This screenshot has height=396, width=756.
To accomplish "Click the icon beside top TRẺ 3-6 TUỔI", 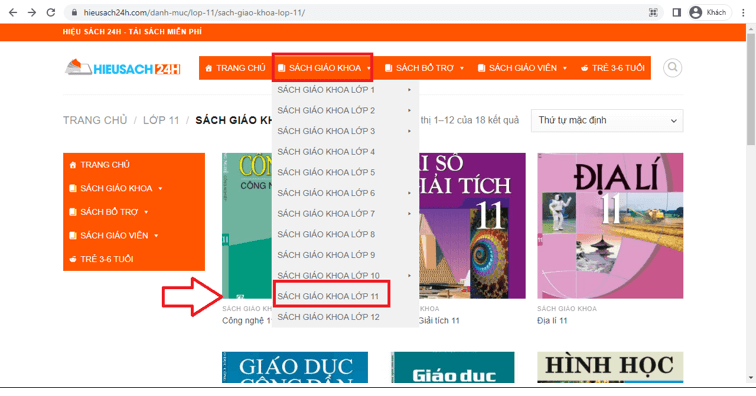I will tap(584, 68).
